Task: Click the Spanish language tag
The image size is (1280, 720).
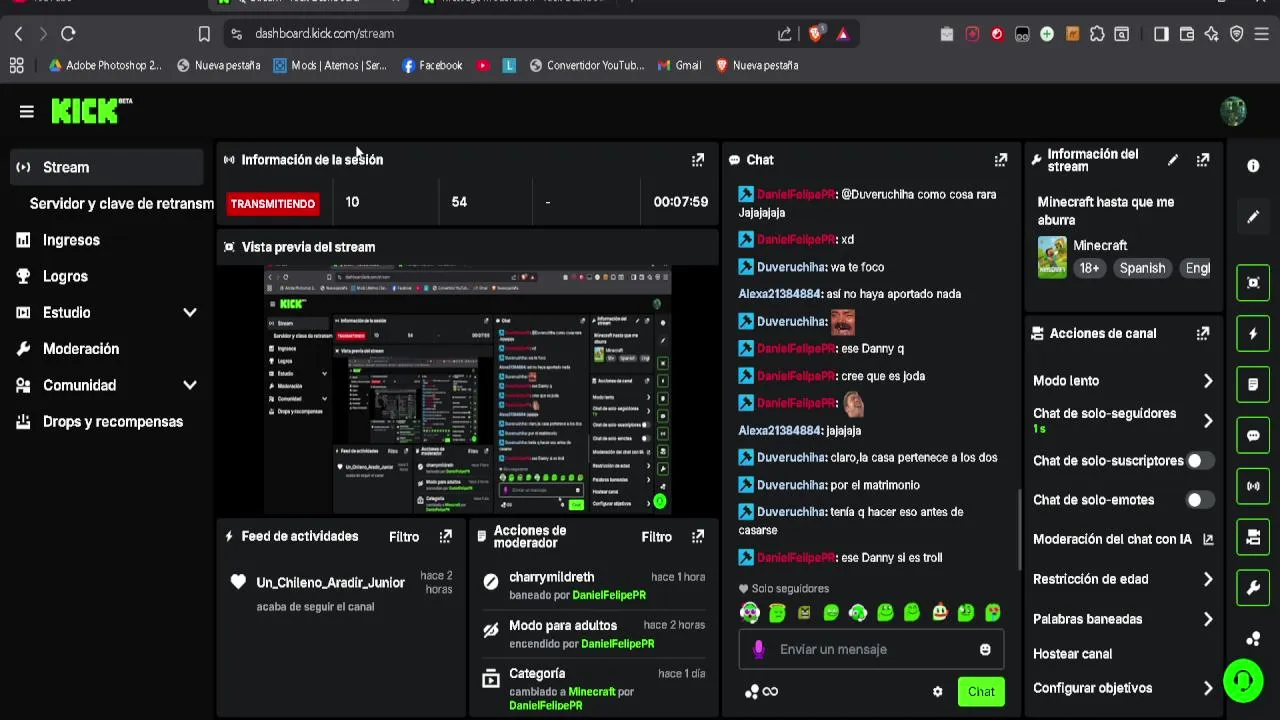Action: pyautogui.click(x=1142, y=268)
